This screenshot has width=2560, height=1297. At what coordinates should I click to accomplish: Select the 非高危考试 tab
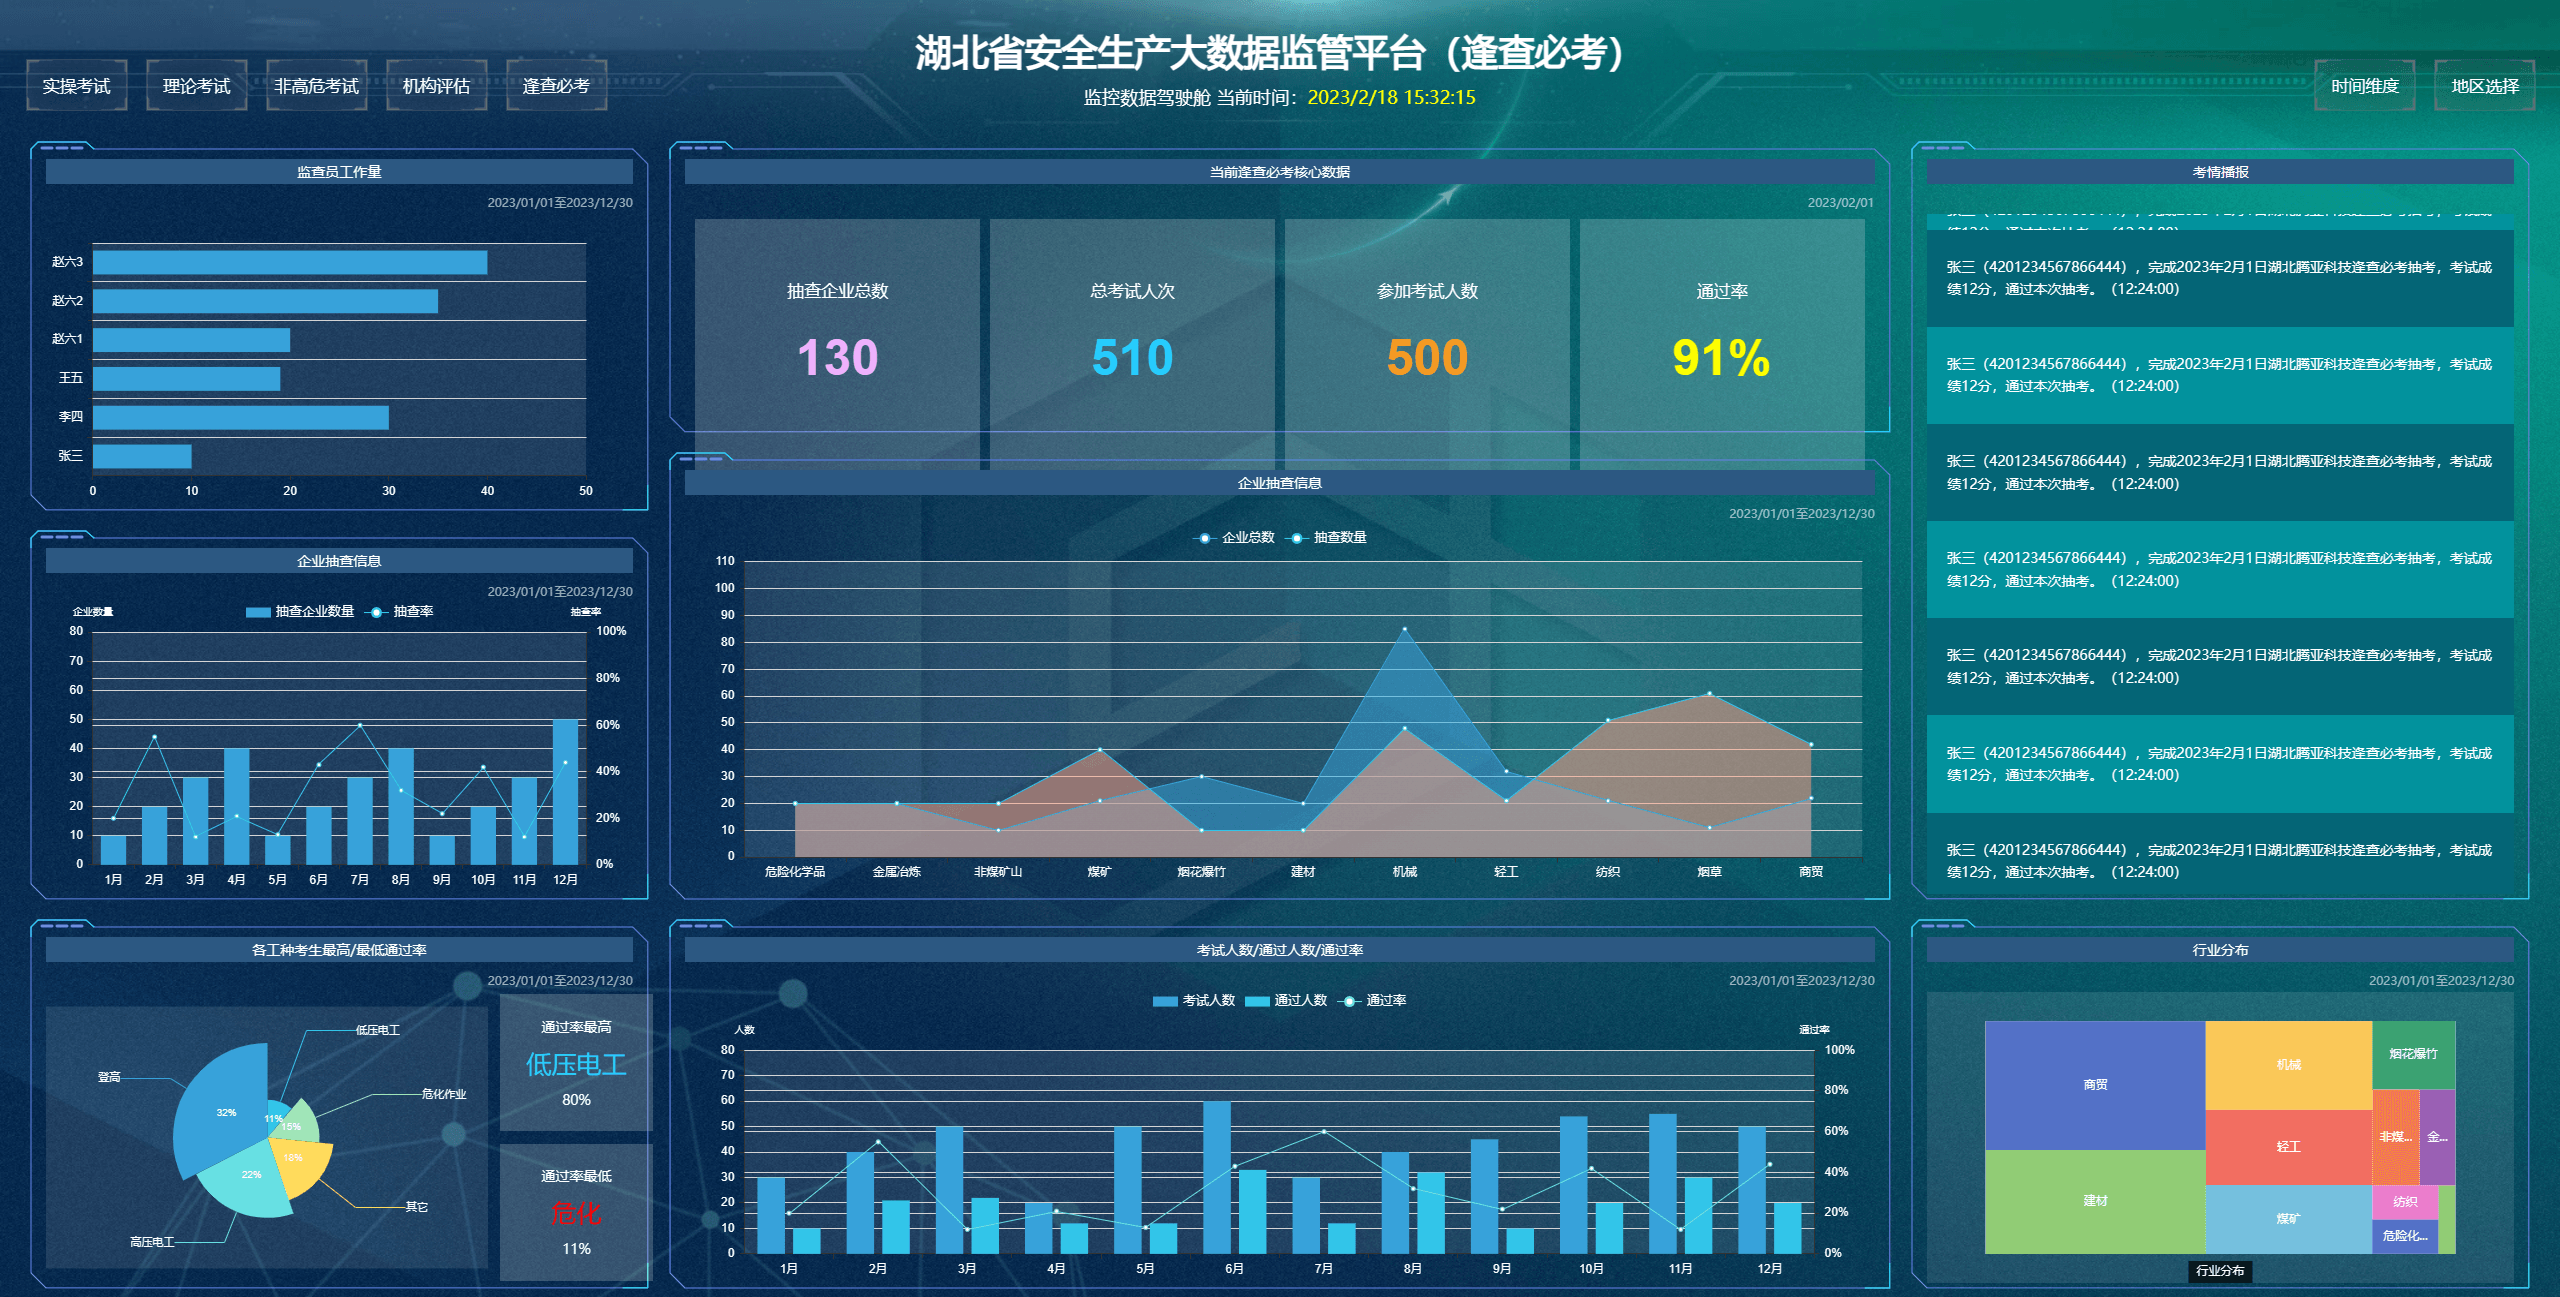(x=317, y=86)
